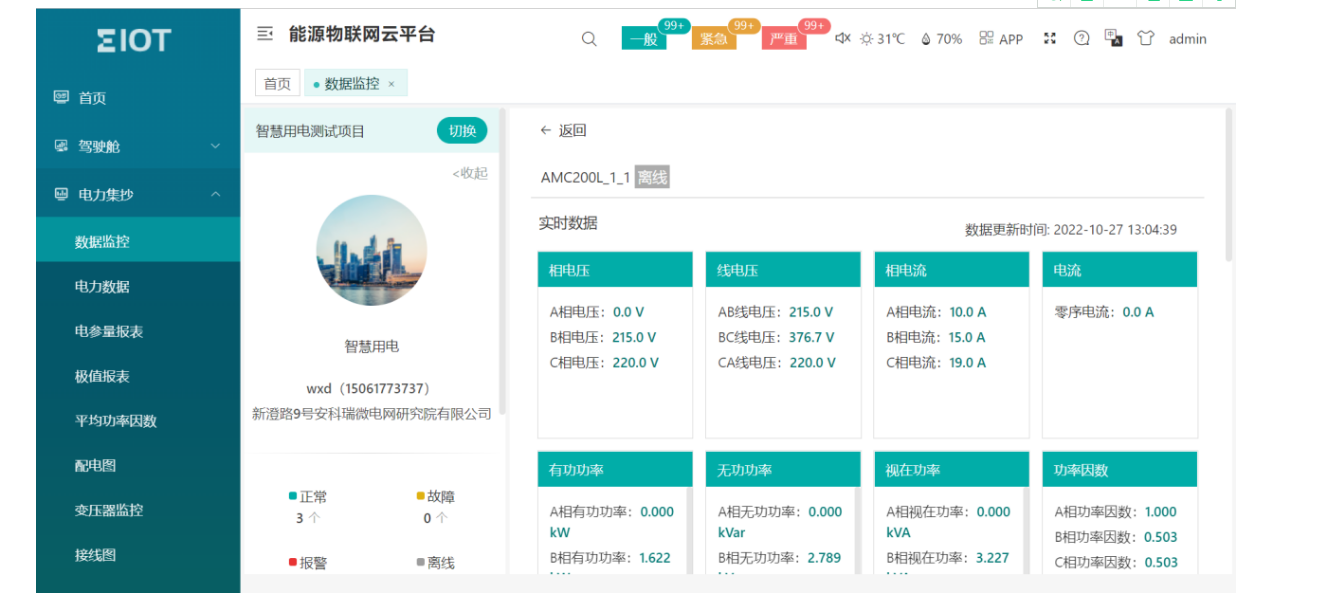Collapse the sidebar with the hamburger icon
This screenshot has width=1321, height=603.
point(263,33)
